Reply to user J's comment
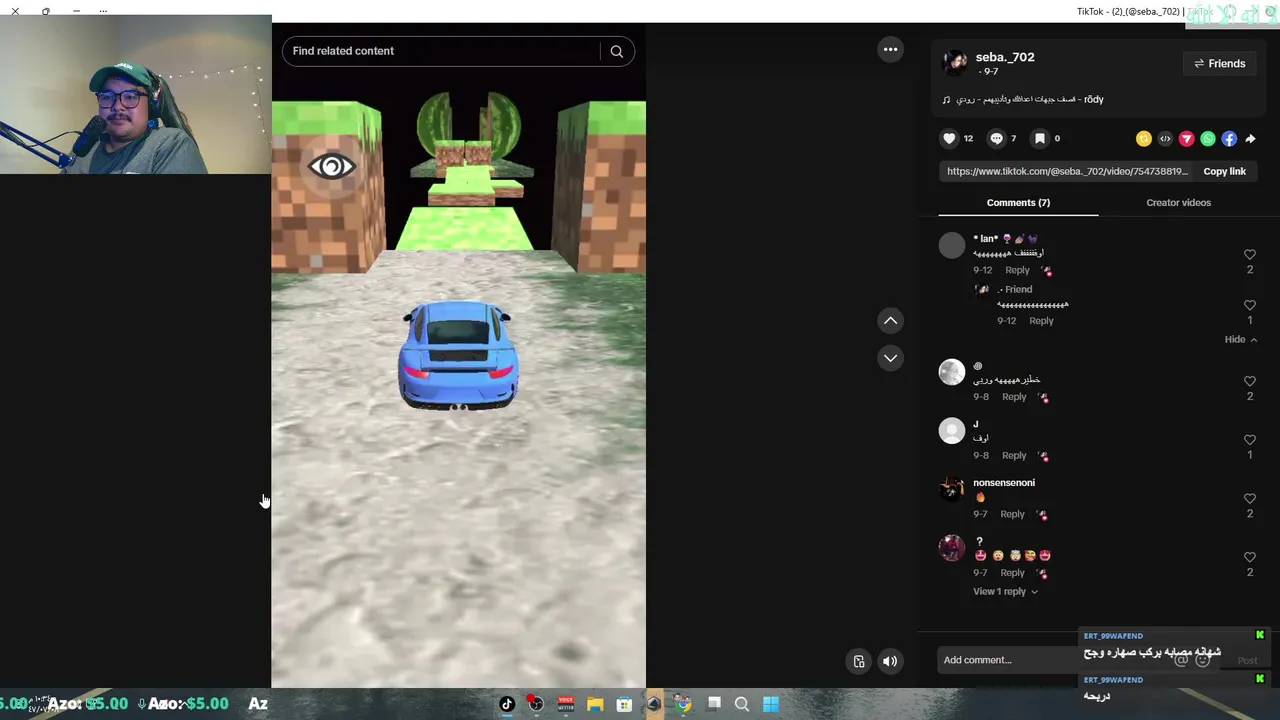The width and height of the screenshot is (1280, 720). (x=1014, y=455)
